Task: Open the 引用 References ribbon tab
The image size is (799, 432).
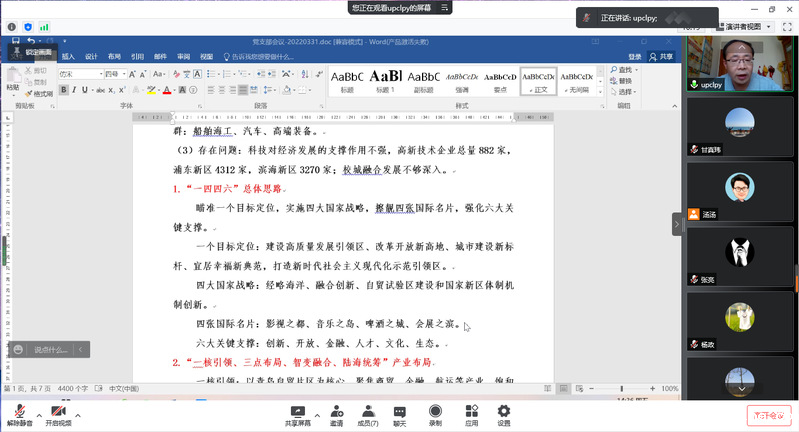Action: point(138,57)
